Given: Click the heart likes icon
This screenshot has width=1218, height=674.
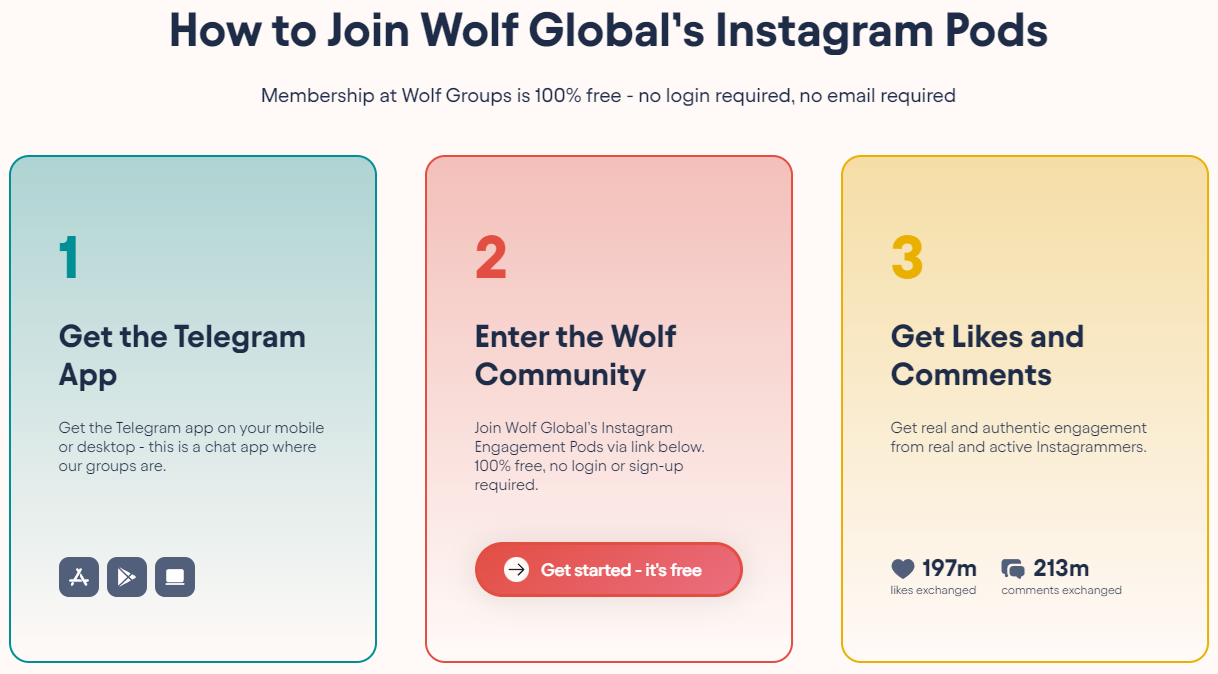Looking at the screenshot, I should pyautogui.click(x=903, y=569).
